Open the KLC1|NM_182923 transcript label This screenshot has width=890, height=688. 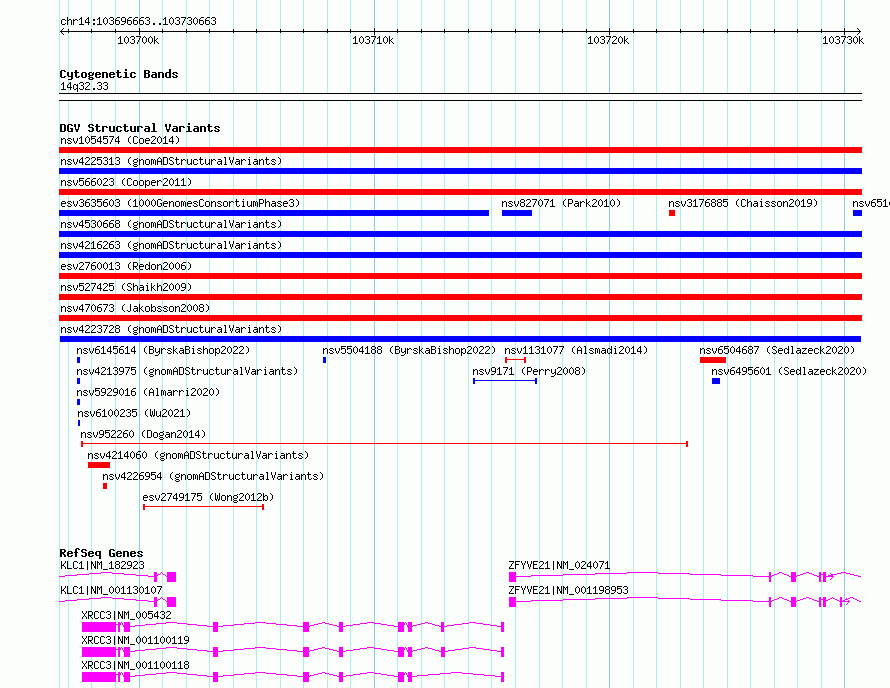point(102,565)
